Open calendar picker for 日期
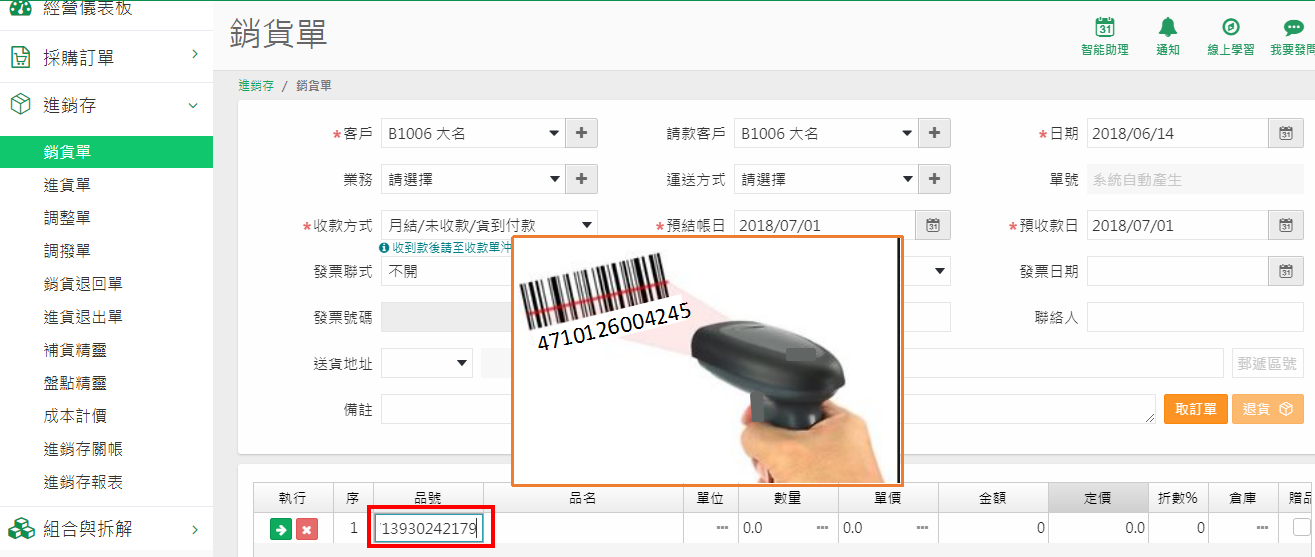Viewport: 1315px width, 557px height. coord(1285,133)
